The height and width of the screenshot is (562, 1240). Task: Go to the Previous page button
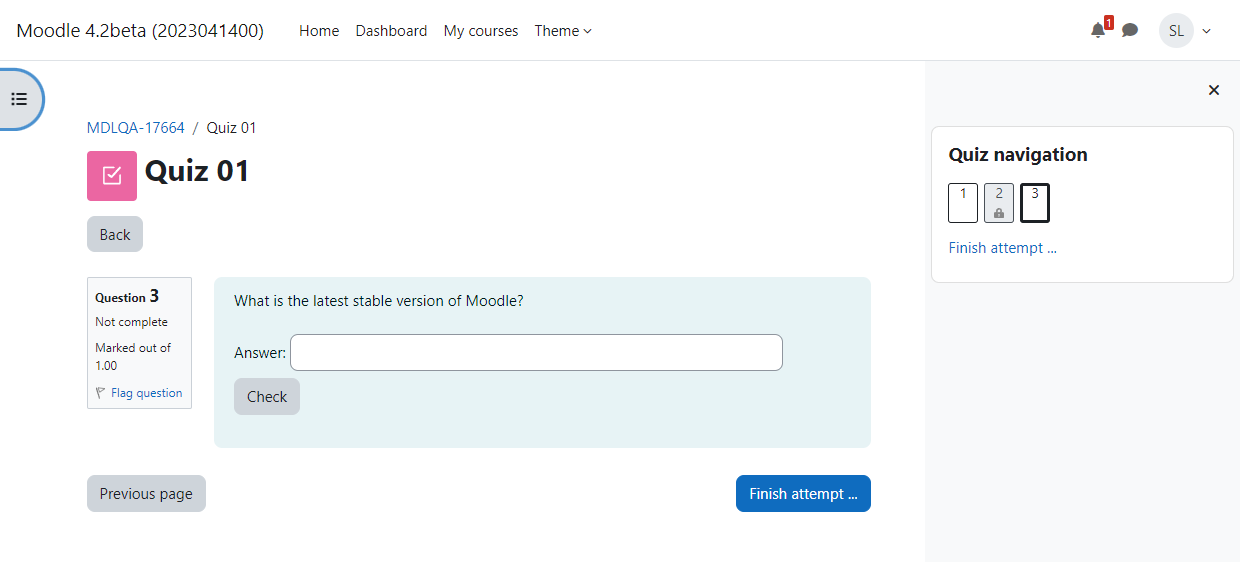coord(146,493)
